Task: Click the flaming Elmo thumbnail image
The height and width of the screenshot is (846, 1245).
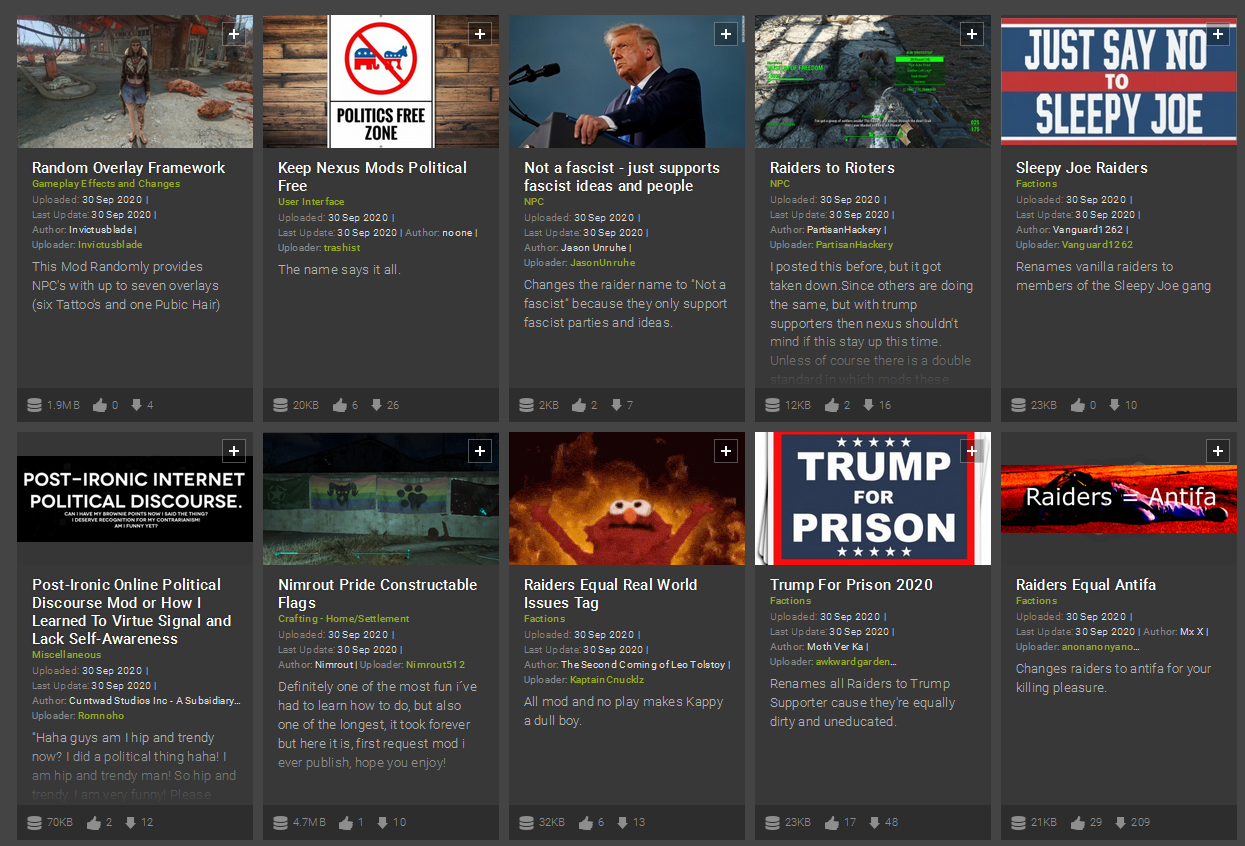Action: point(627,498)
